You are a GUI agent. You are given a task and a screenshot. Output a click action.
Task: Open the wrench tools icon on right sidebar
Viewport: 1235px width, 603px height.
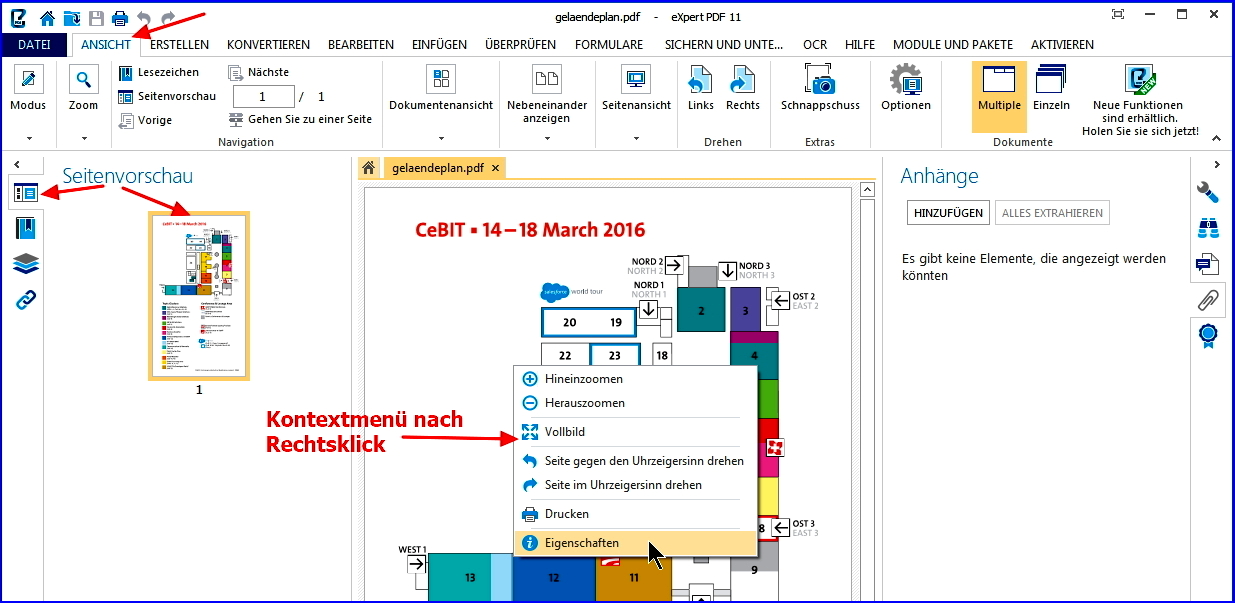tap(1208, 192)
